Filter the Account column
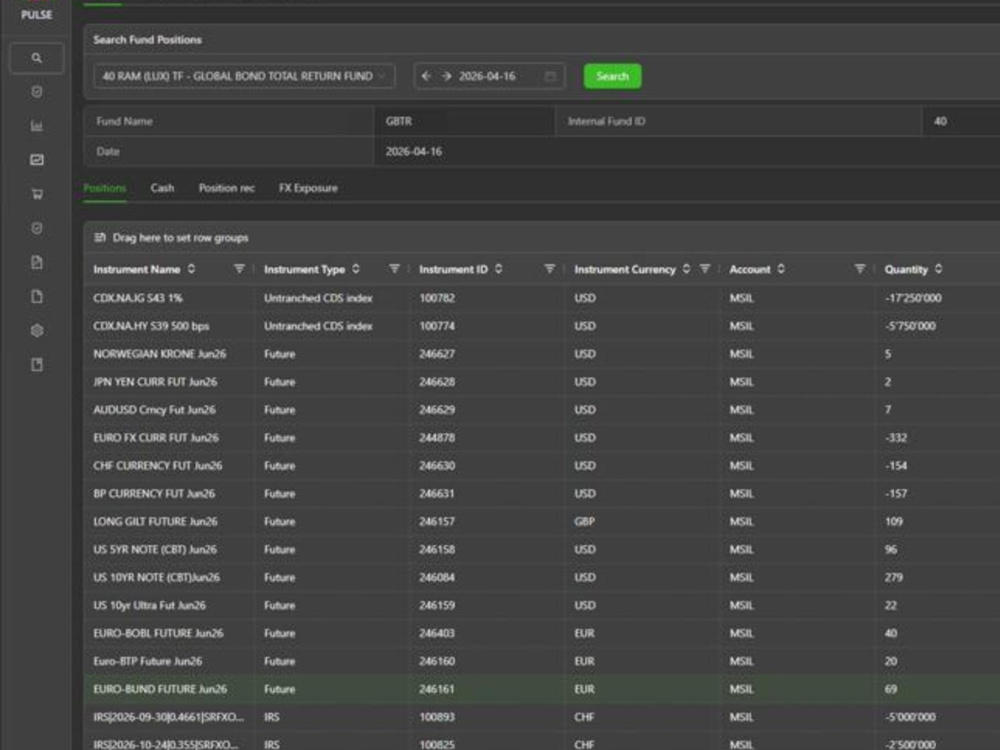 pos(860,269)
